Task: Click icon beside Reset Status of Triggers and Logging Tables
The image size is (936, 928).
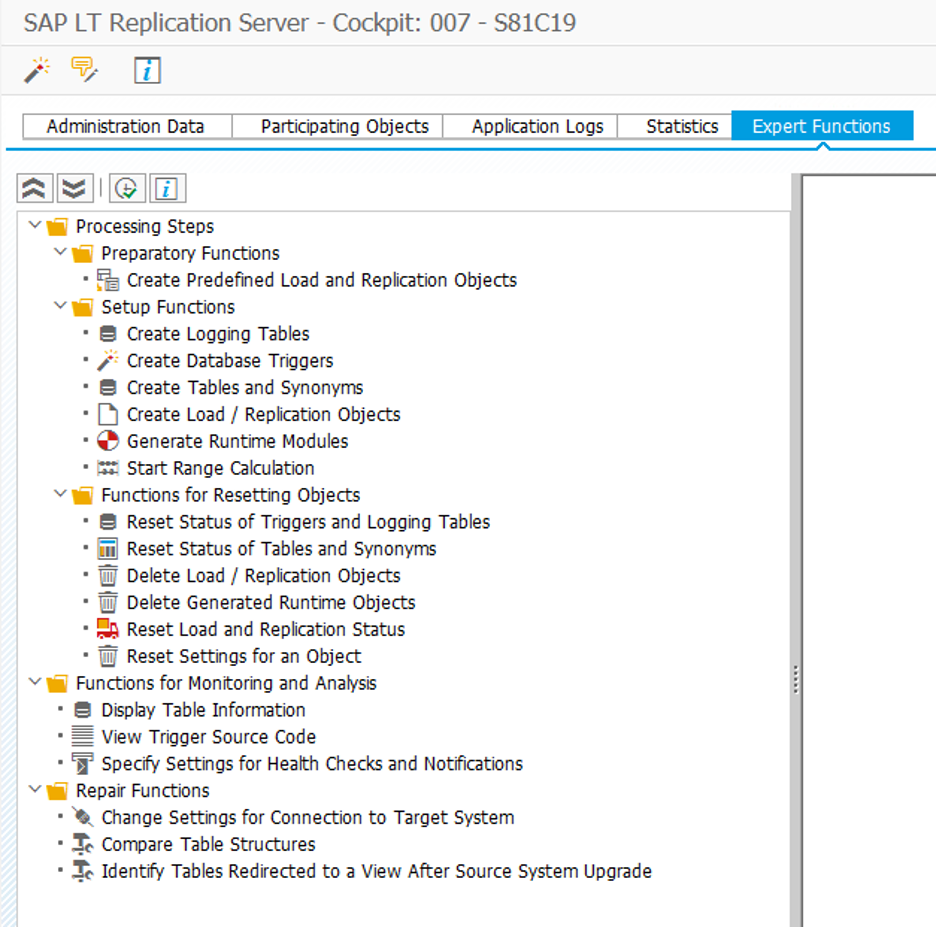Action: [108, 522]
